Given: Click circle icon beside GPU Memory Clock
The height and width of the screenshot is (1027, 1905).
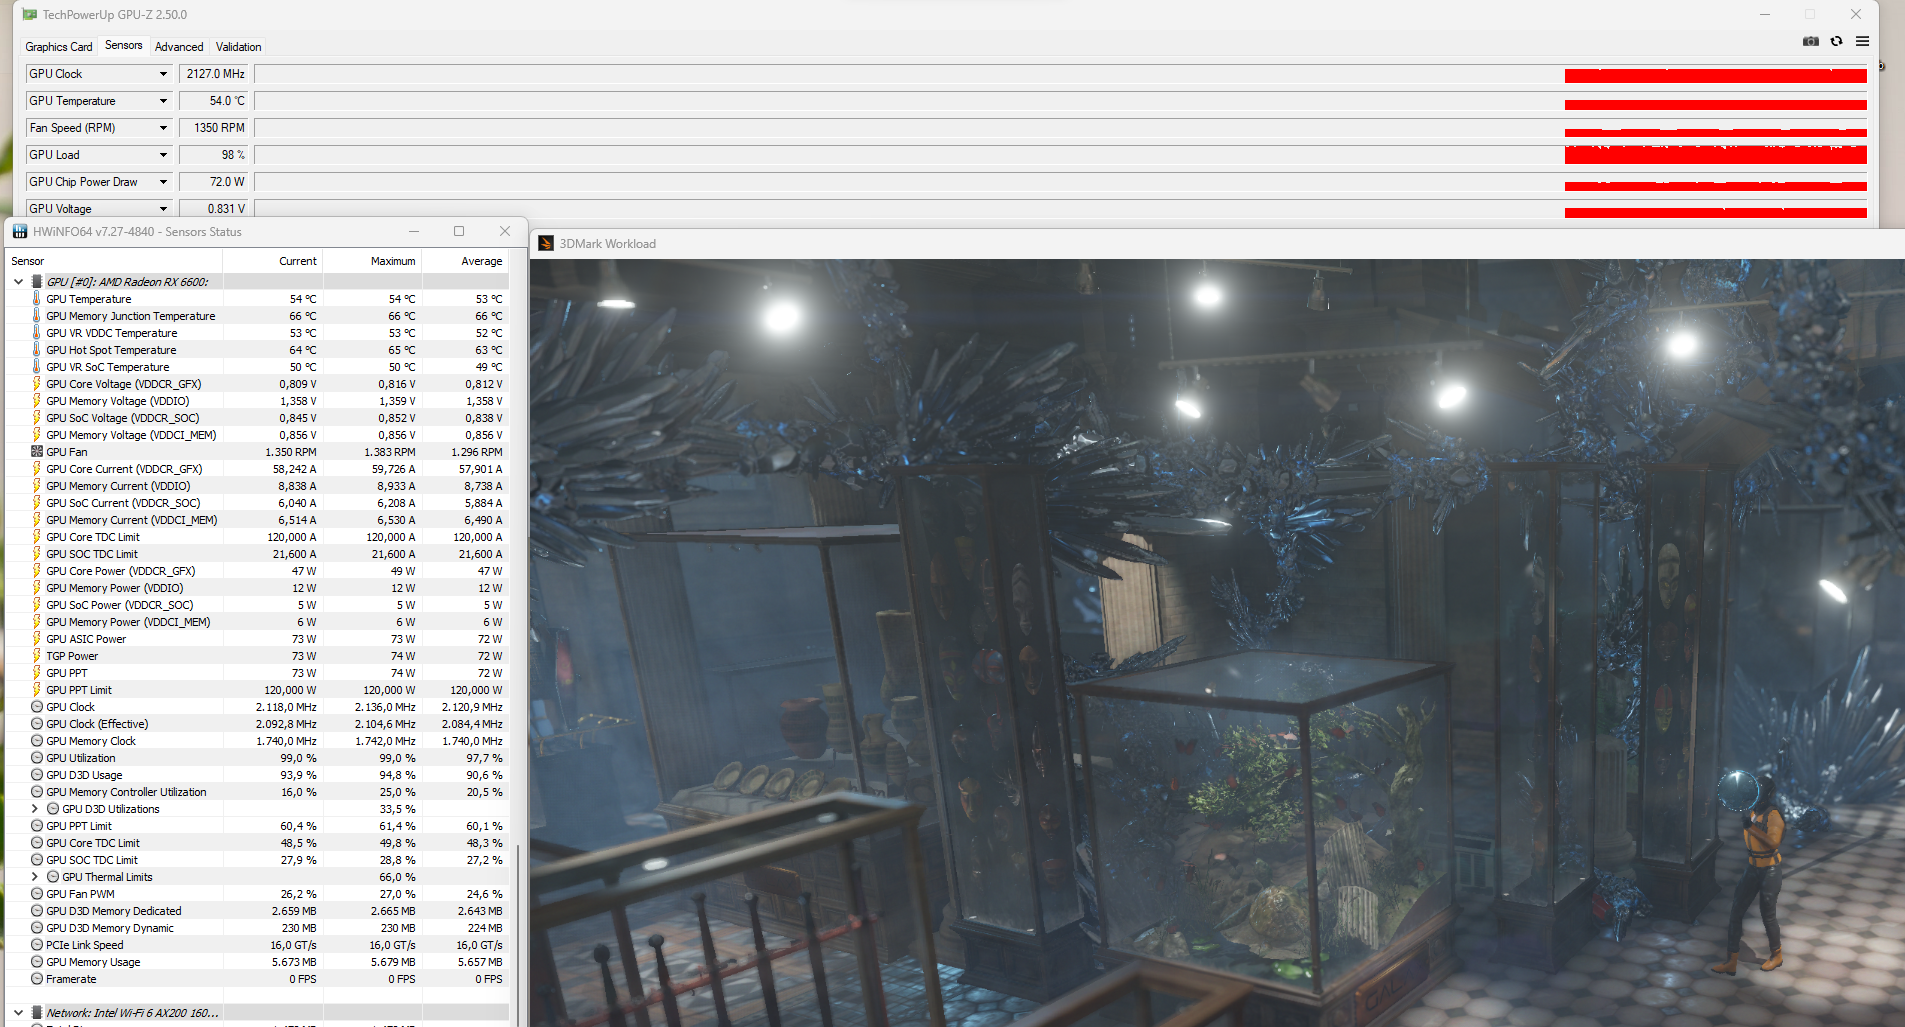Looking at the screenshot, I should 37,741.
